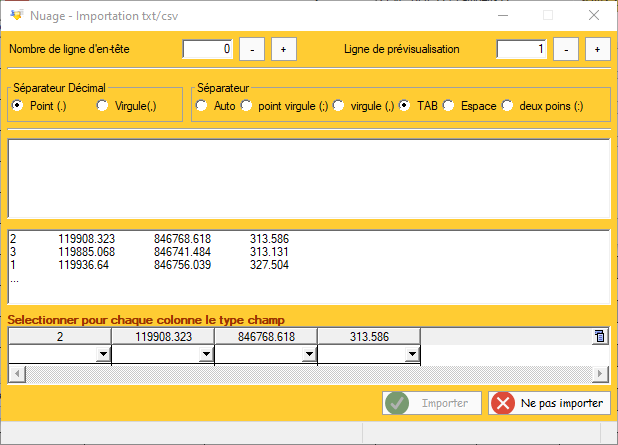The height and width of the screenshot is (445, 618).
Task: Click the left arrow of horizontal scrollbar
Action: tap(17, 374)
